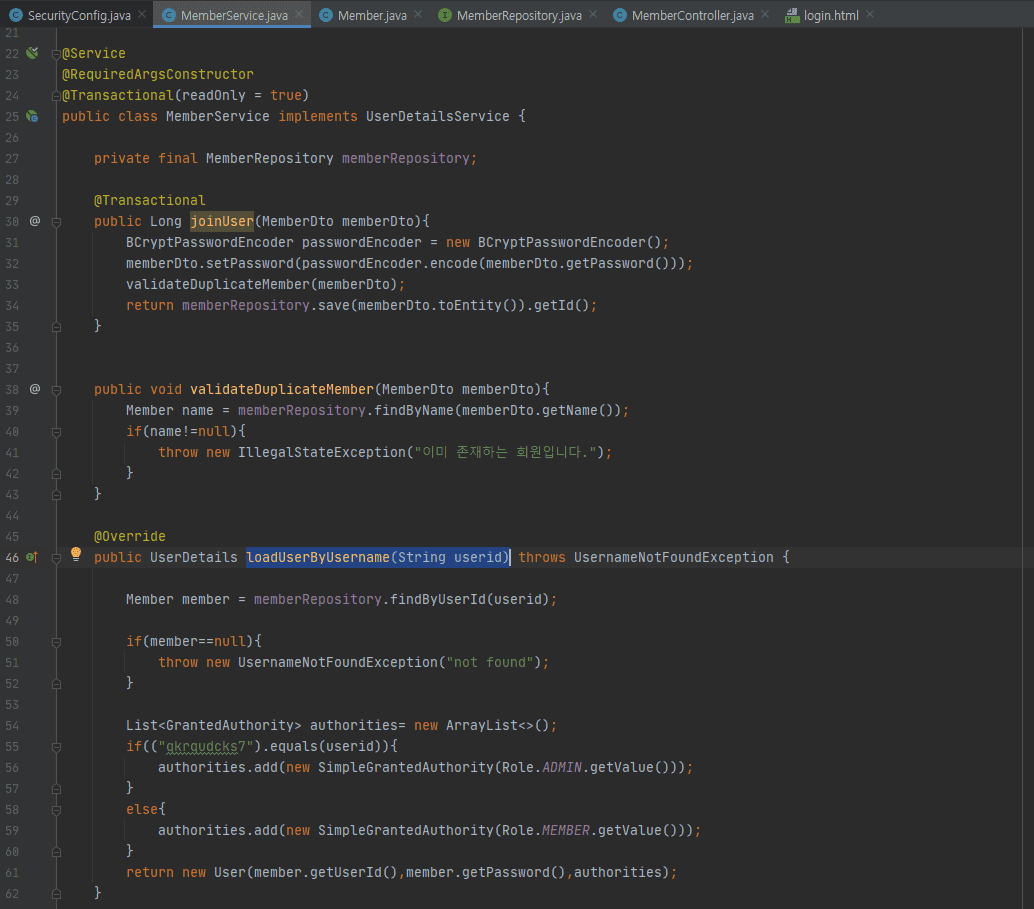Collapse the loadUserByUsername method at line 46
Image resolution: width=1034 pixels, height=909 pixels.
pos(57,558)
